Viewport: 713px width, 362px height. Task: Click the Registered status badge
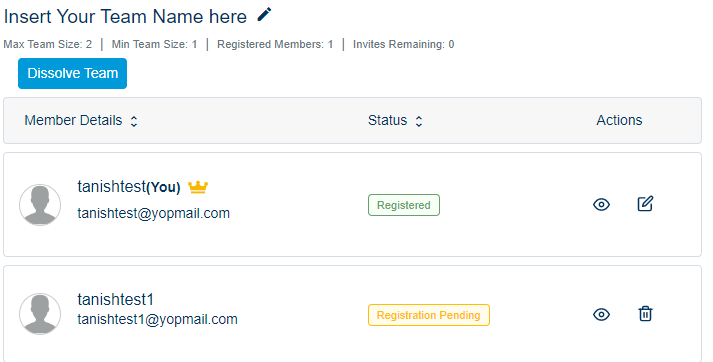(404, 205)
